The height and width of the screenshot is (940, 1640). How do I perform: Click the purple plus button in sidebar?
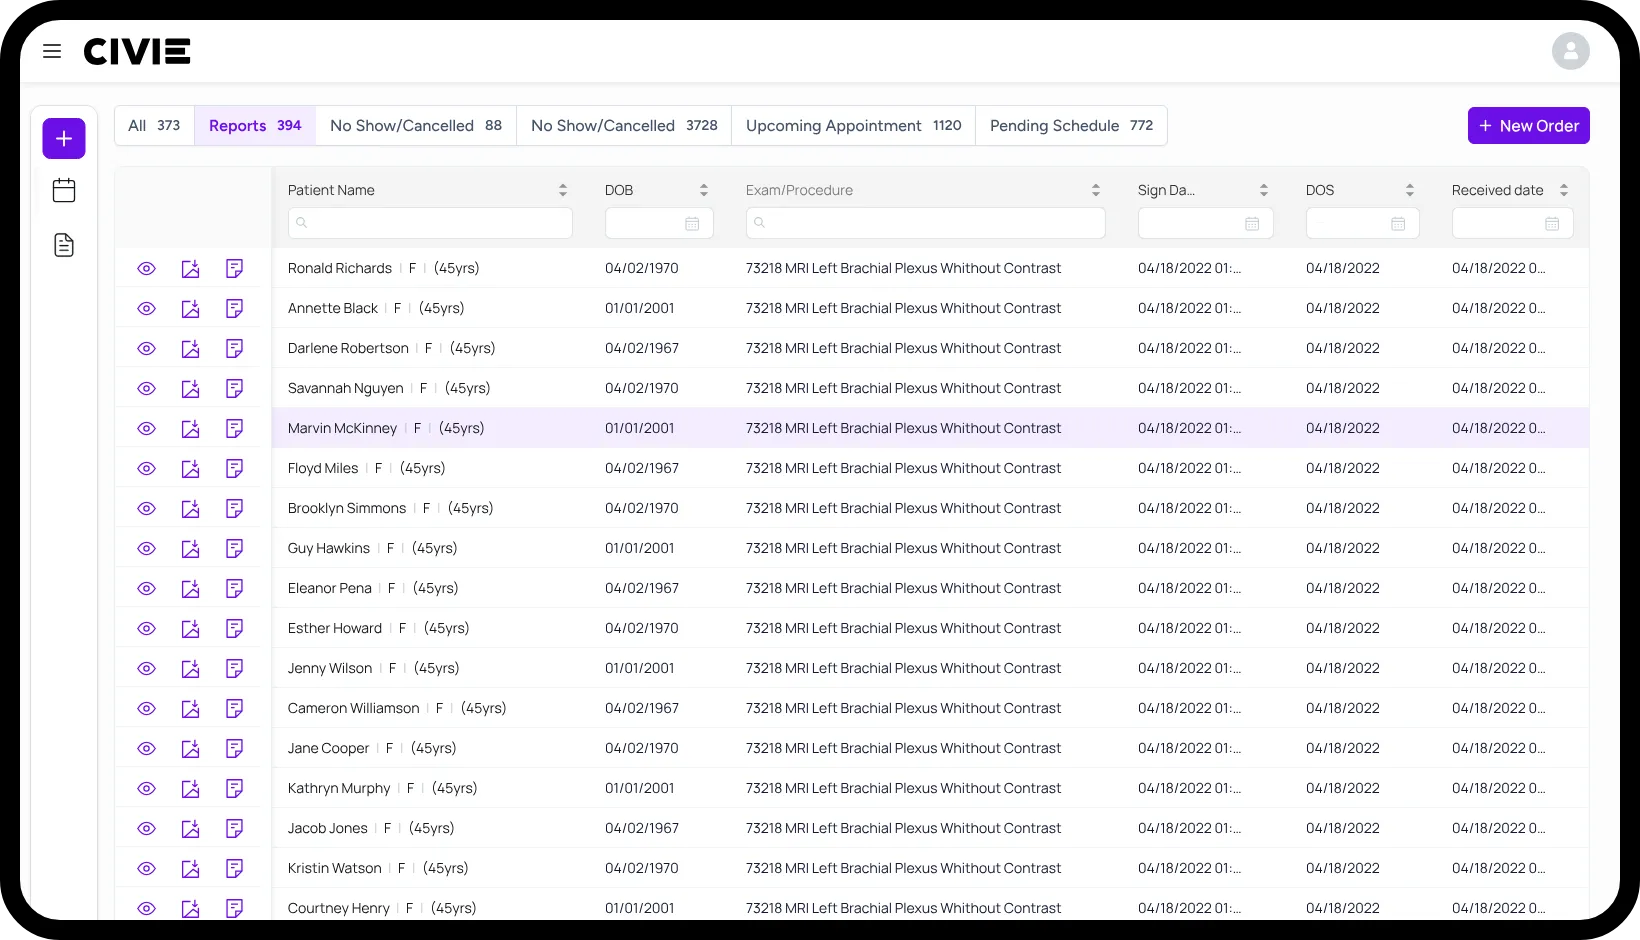click(64, 138)
